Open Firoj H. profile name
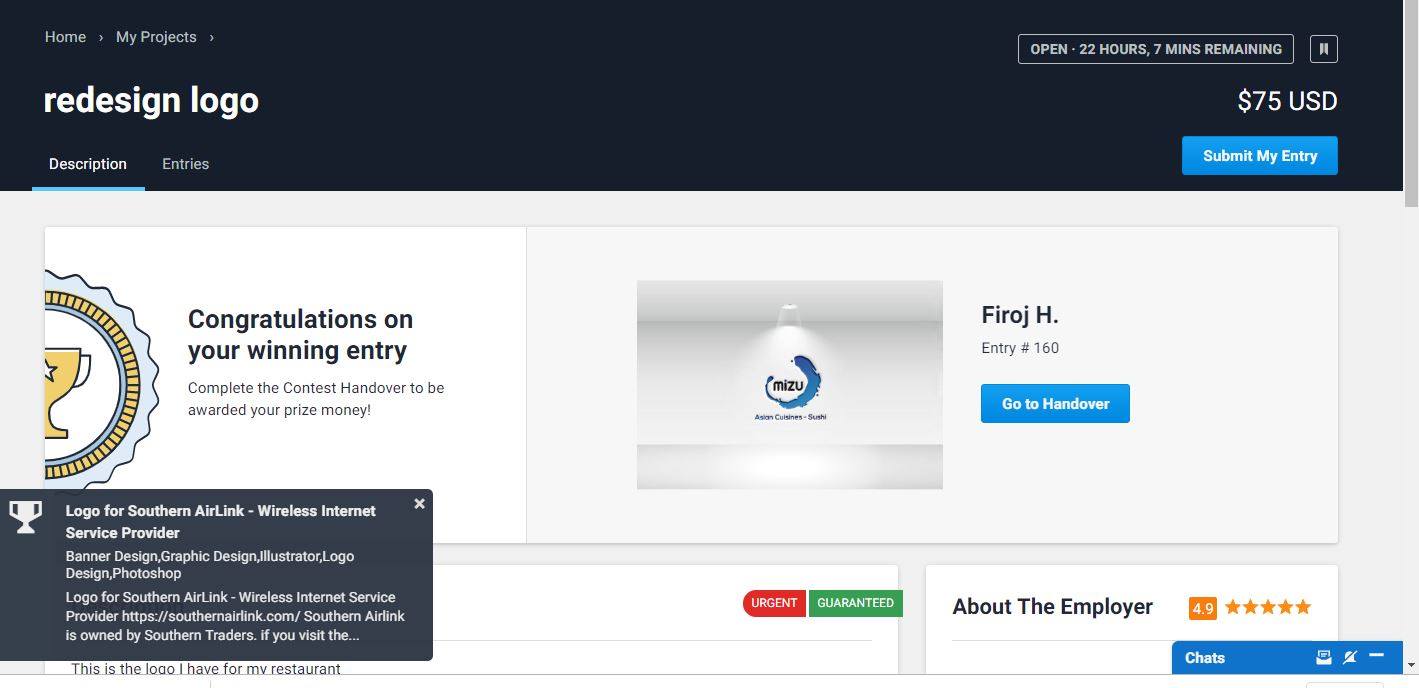This screenshot has height=688, width=1419. coord(1020,315)
